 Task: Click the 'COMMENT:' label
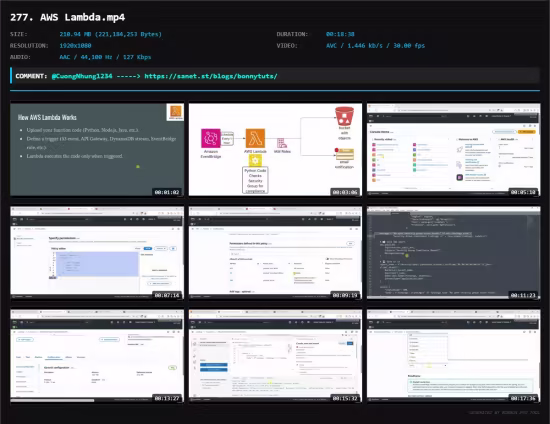(31, 76)
